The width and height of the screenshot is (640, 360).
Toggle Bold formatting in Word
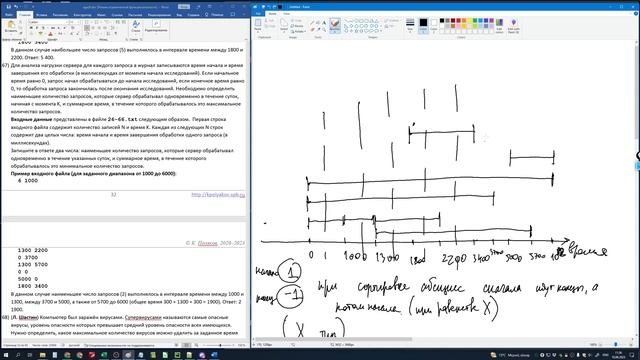tap(31, 28)
